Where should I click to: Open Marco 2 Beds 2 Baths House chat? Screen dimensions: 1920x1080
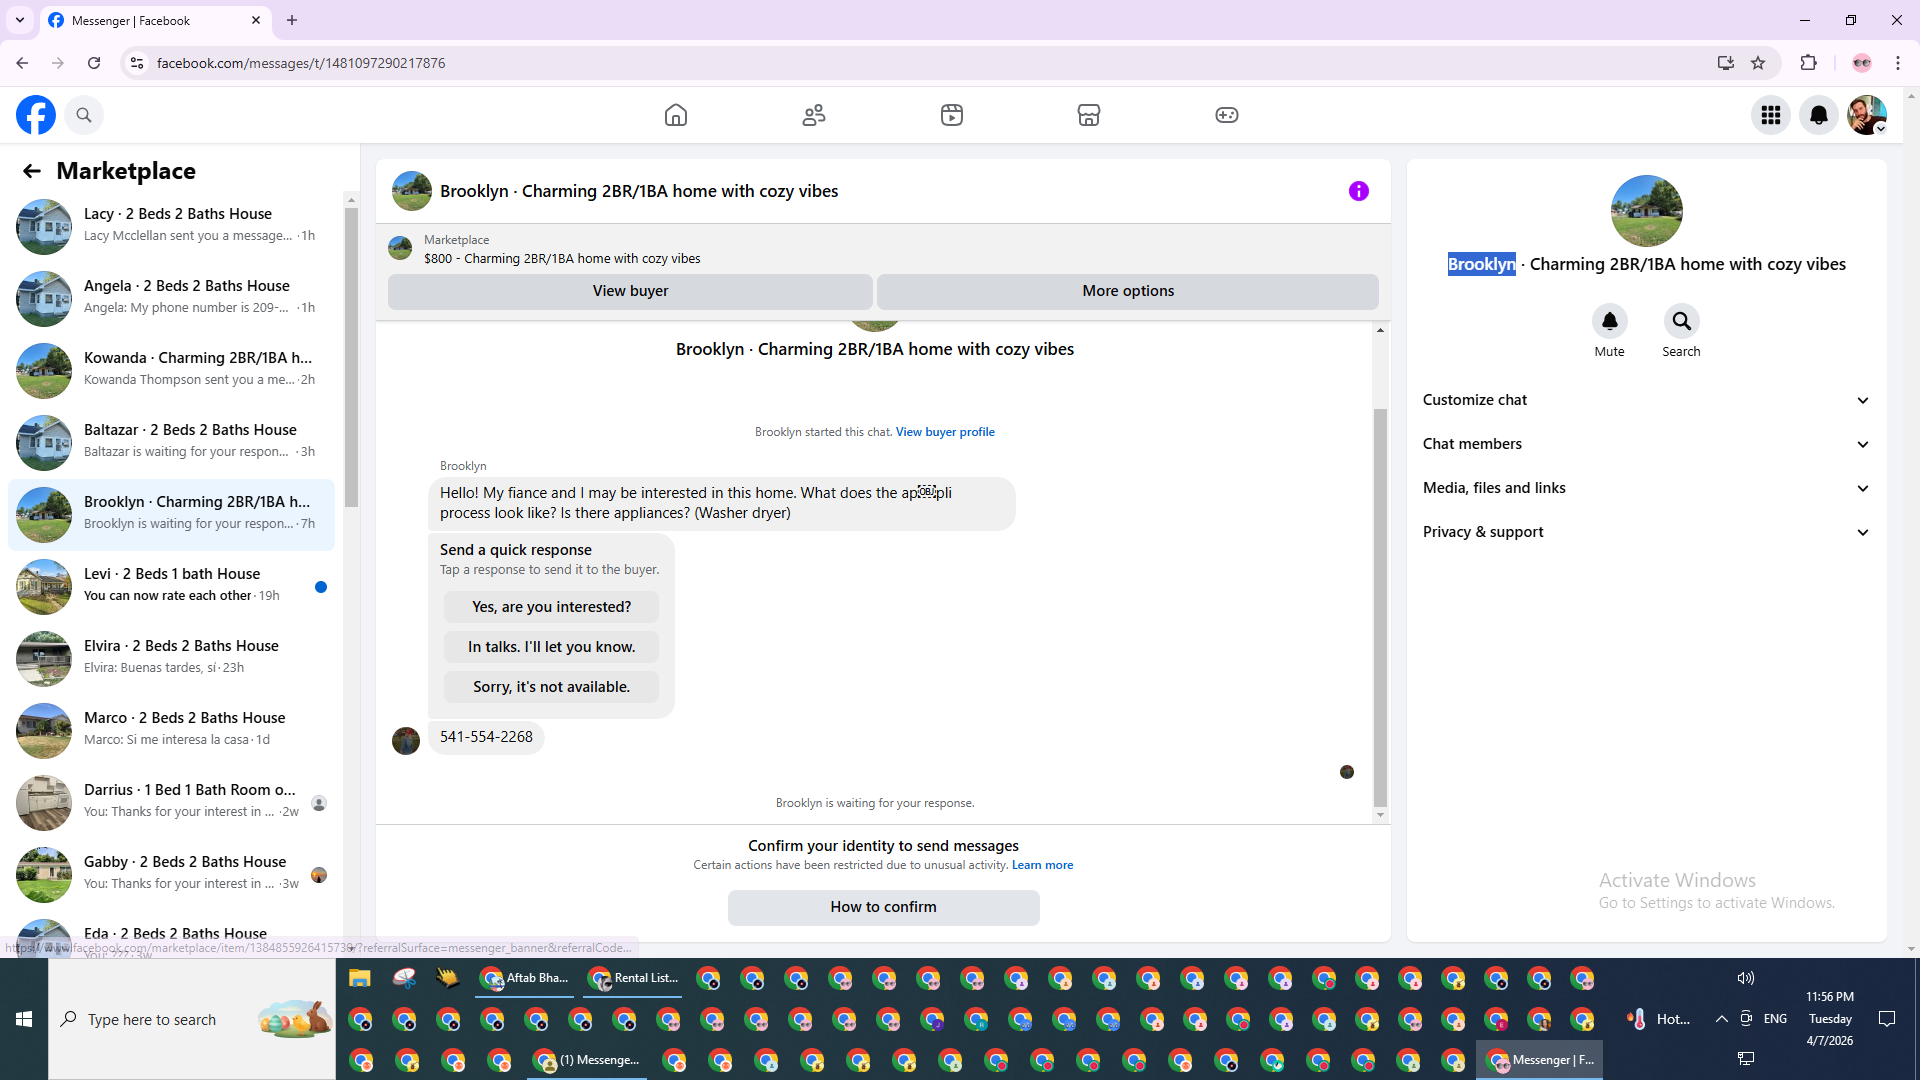172,730
